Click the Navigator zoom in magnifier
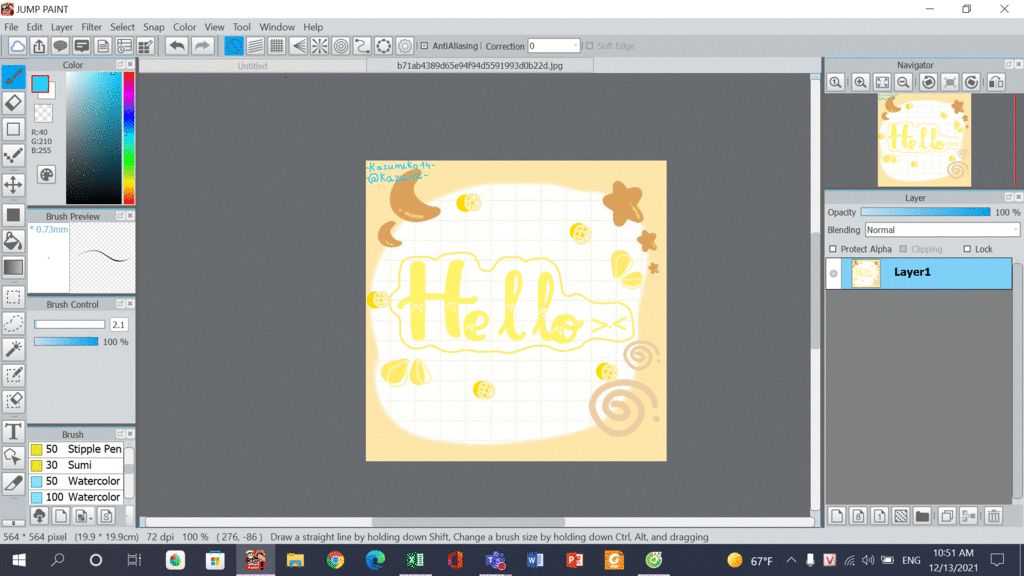 (x=860, y=82)
